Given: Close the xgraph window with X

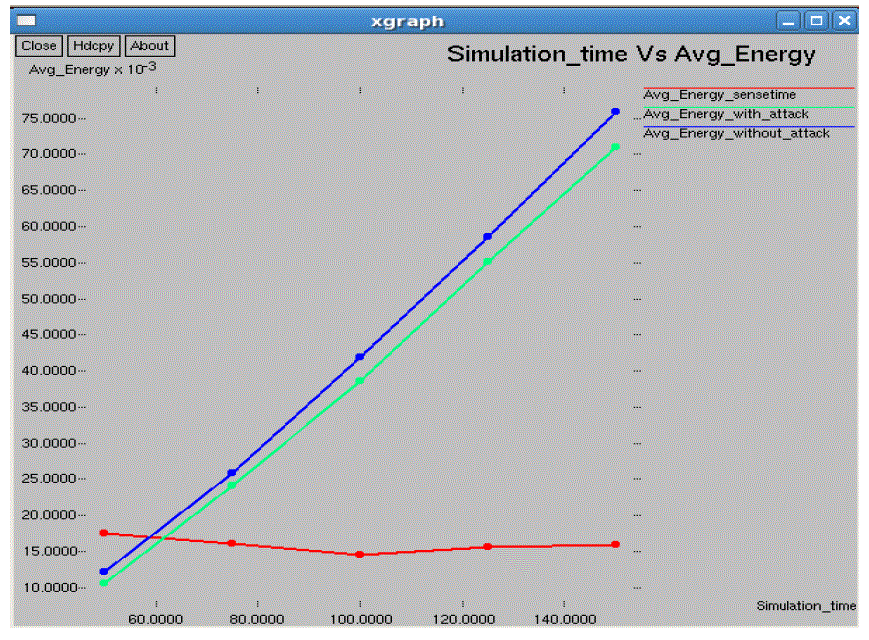Looking at the screenshot, I should click(x=845, y=21).
